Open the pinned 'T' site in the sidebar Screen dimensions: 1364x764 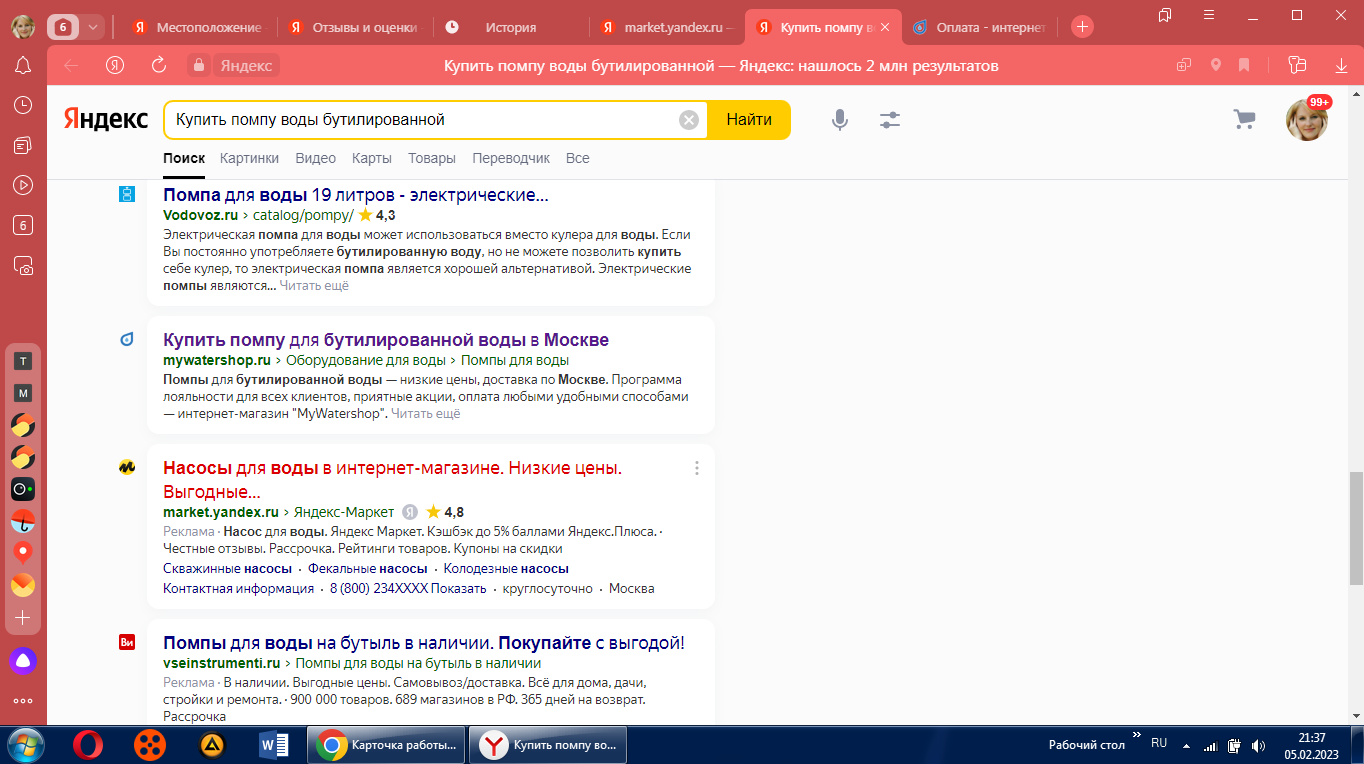23,361
